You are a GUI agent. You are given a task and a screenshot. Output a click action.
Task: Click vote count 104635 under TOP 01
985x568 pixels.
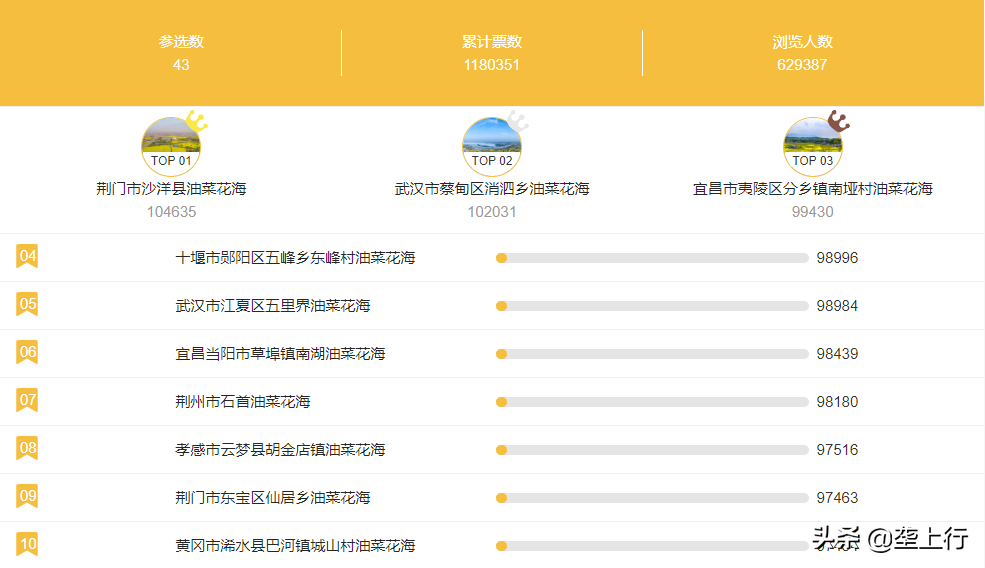point(171,212)
